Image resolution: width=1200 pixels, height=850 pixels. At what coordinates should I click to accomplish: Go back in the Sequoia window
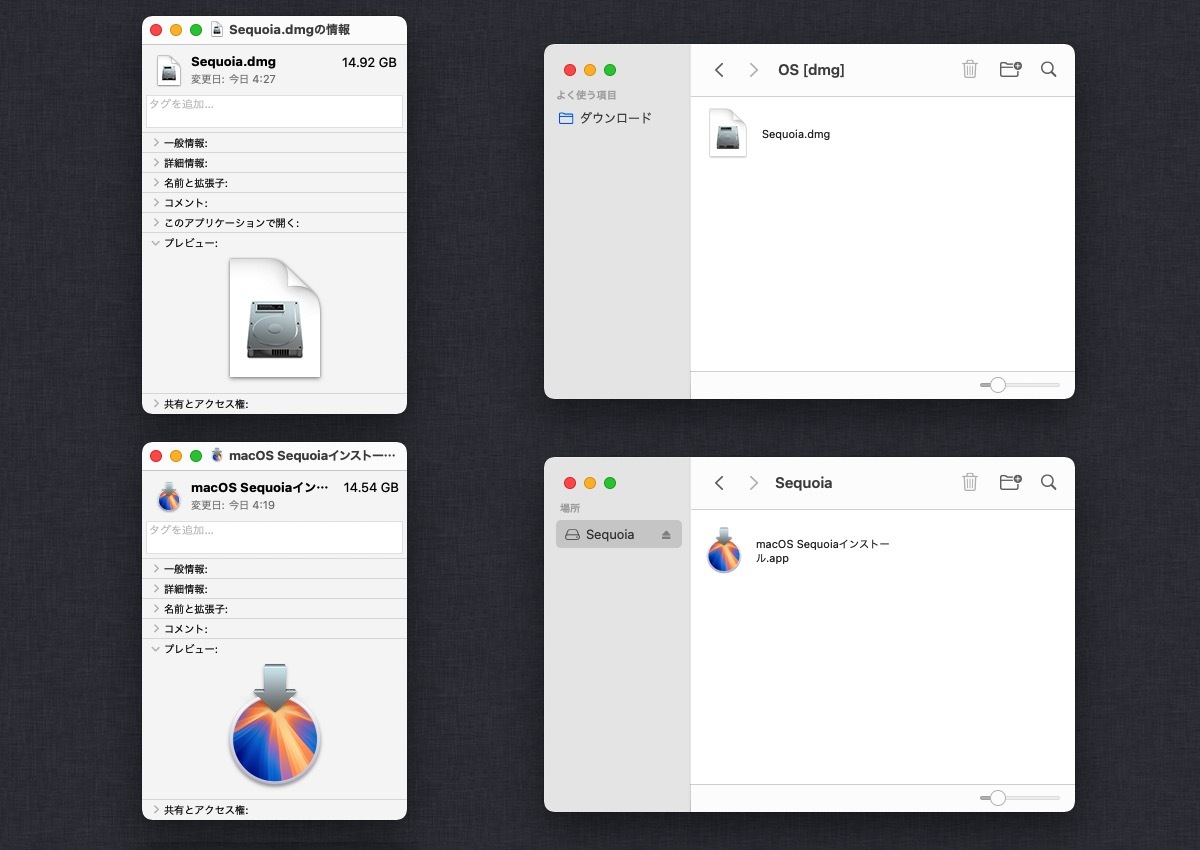click(719, 483)
